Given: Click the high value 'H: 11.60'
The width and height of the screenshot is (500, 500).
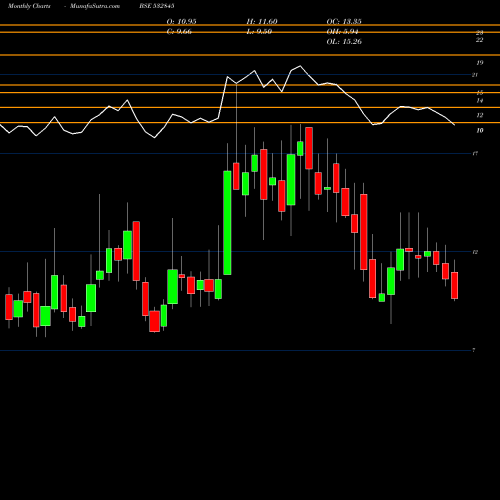Looking at the screenshot, I should 262,22.
